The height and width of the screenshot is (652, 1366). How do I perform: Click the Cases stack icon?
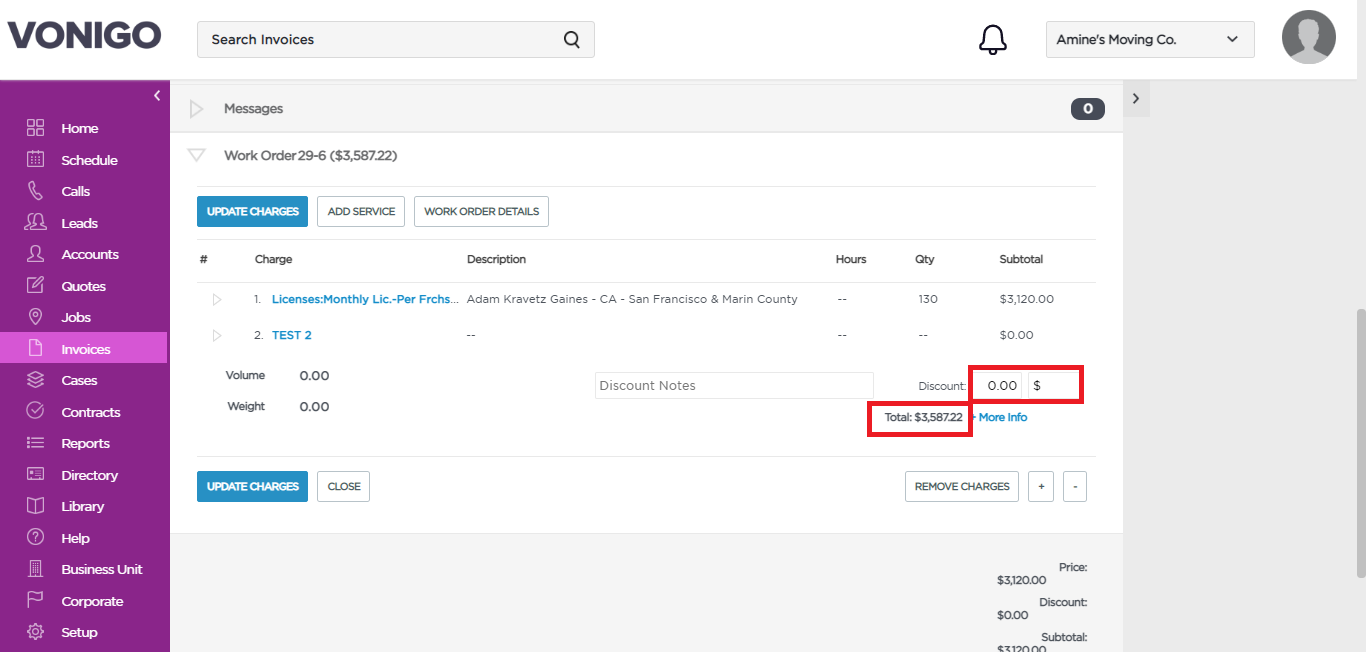[36, 380]
